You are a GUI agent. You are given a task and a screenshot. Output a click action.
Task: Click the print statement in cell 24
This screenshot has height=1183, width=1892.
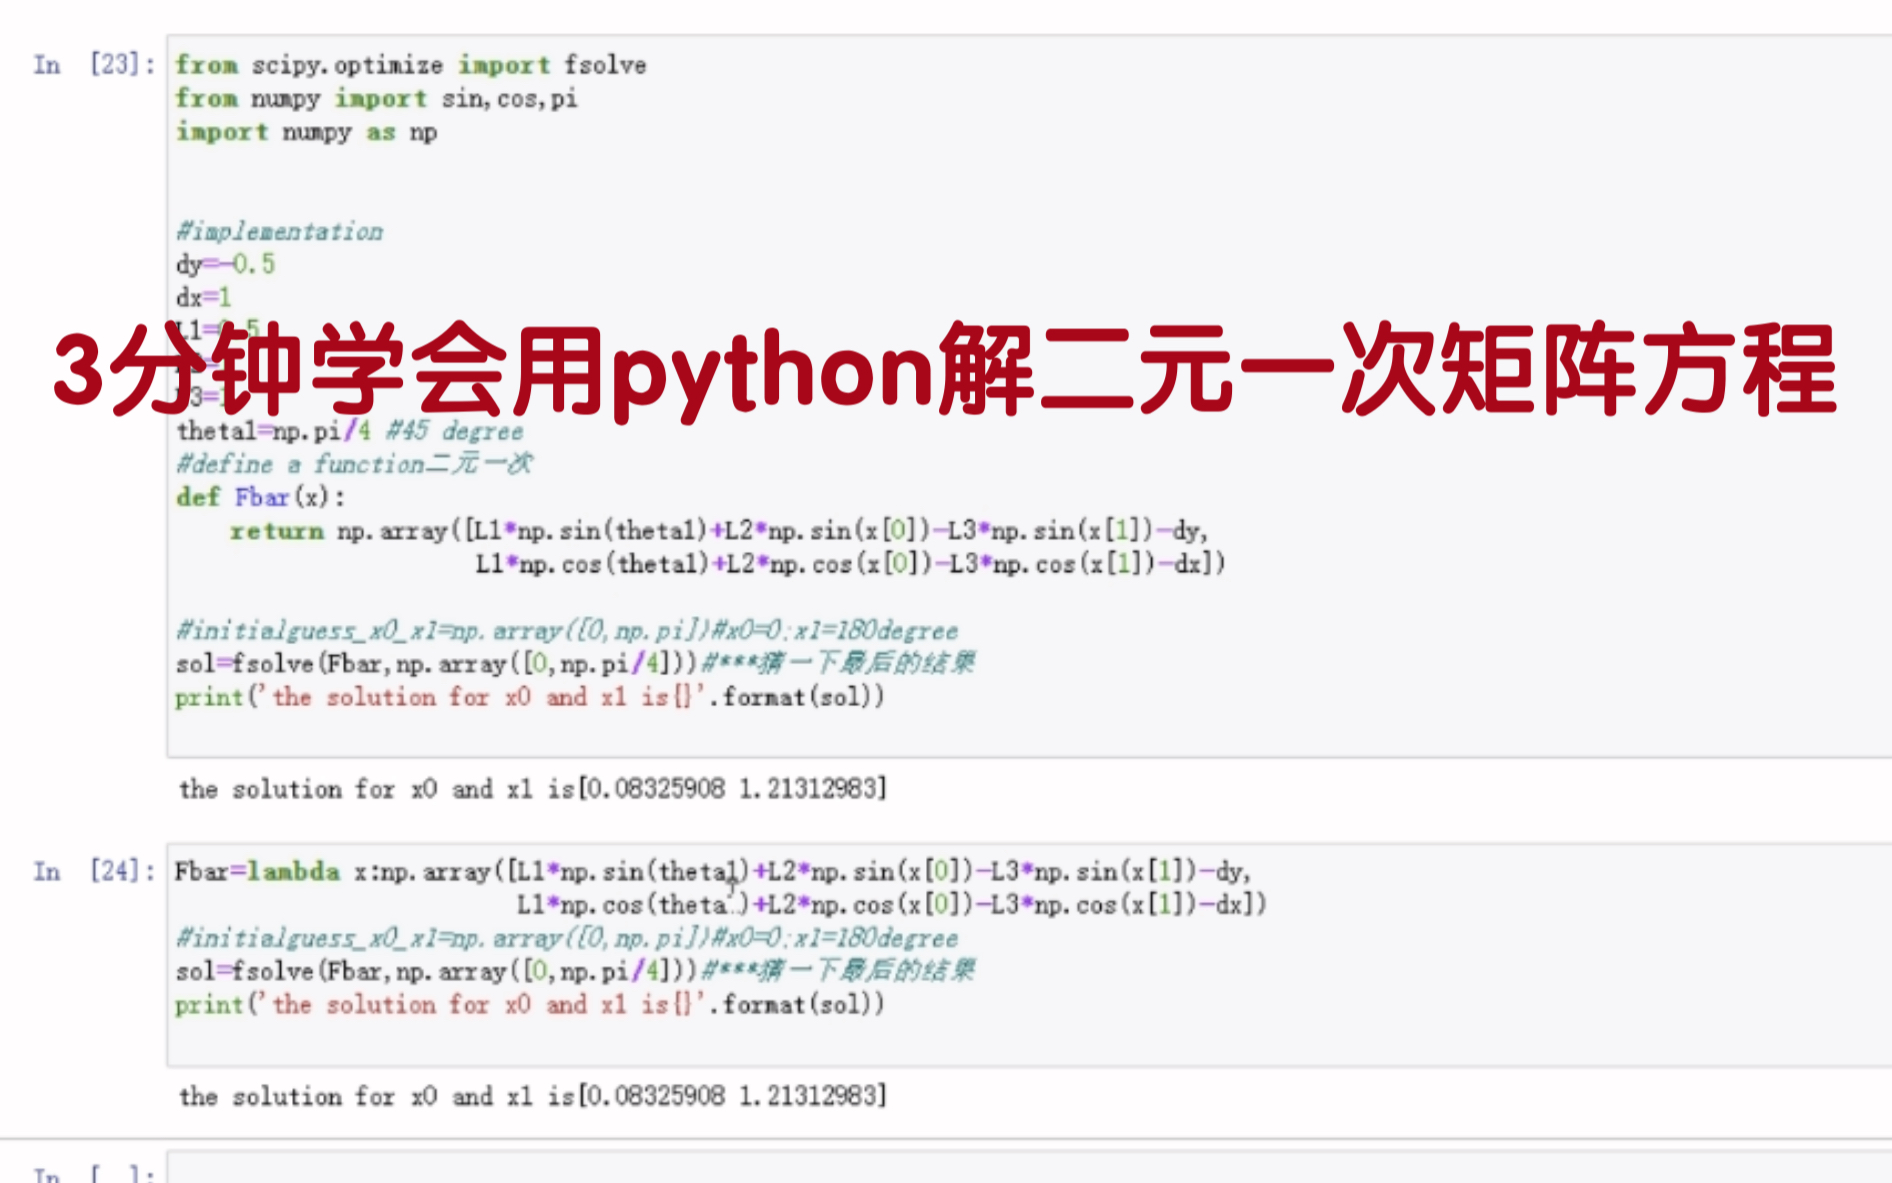click(530, 1004)
